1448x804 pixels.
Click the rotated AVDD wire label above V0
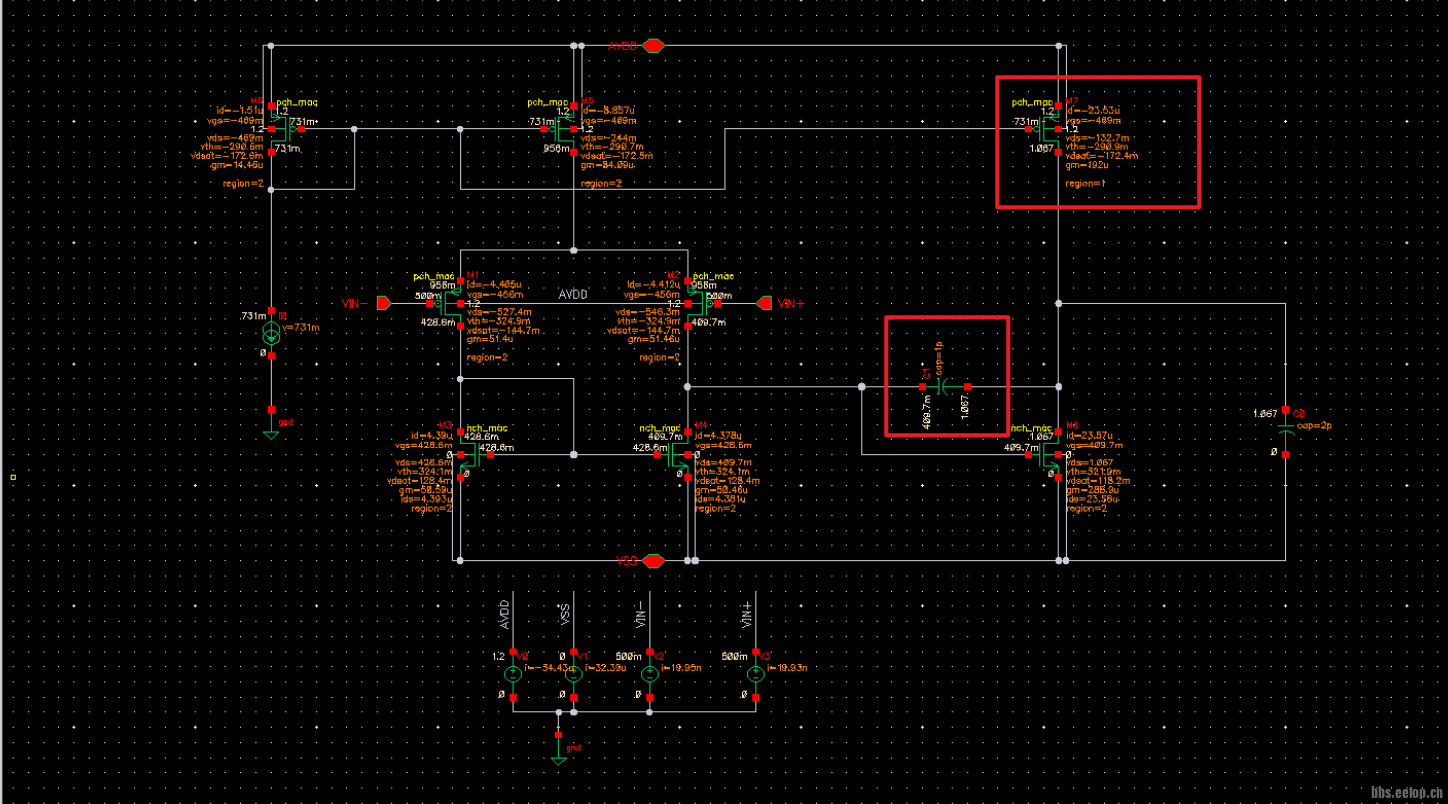coord(504,615)
